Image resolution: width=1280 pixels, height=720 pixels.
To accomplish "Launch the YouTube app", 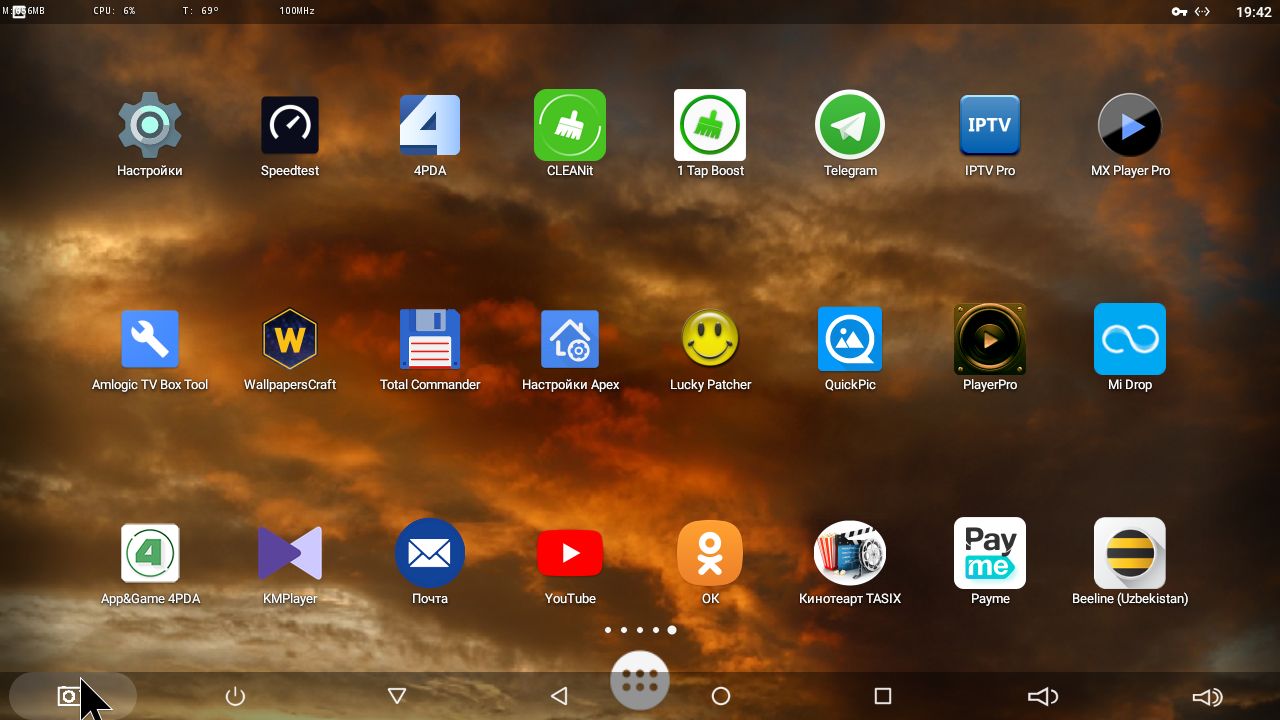I will [570, 553].
